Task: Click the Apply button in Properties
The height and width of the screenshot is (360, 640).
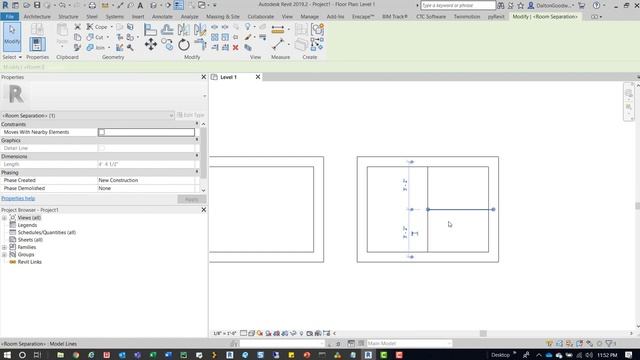Action: point(191,199)
